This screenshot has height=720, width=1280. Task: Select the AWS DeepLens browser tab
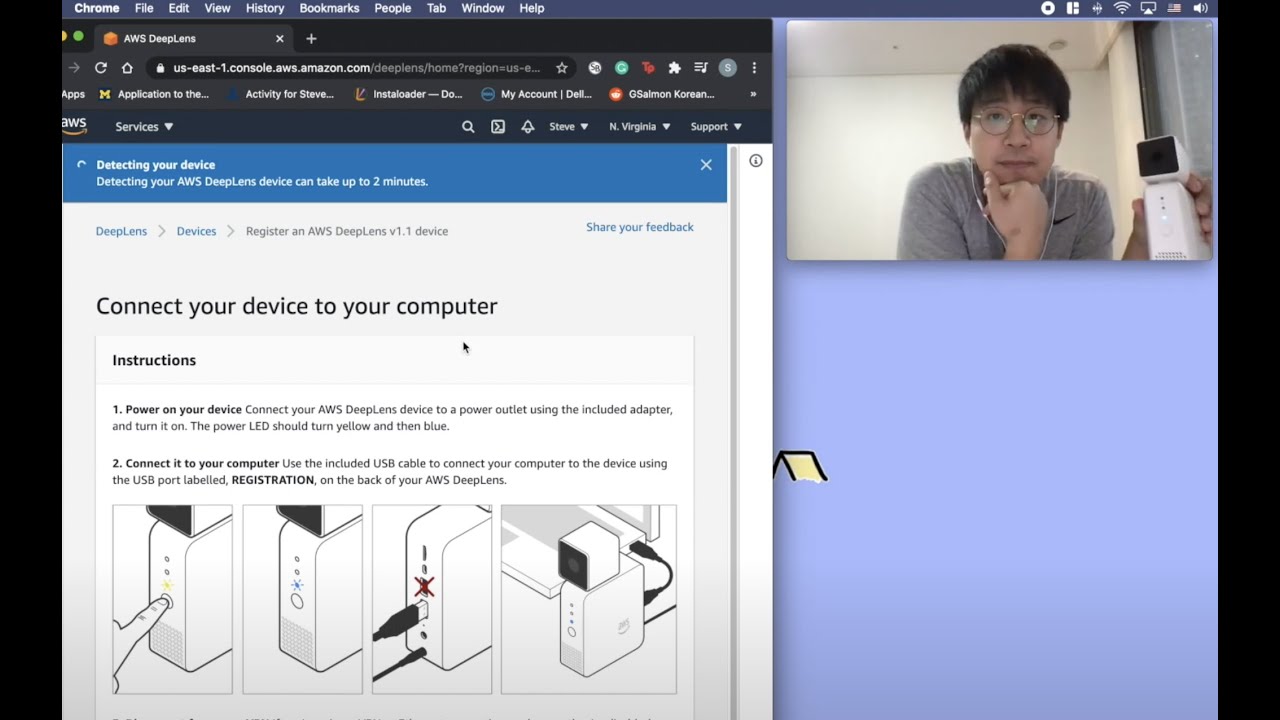click(193, 39)
